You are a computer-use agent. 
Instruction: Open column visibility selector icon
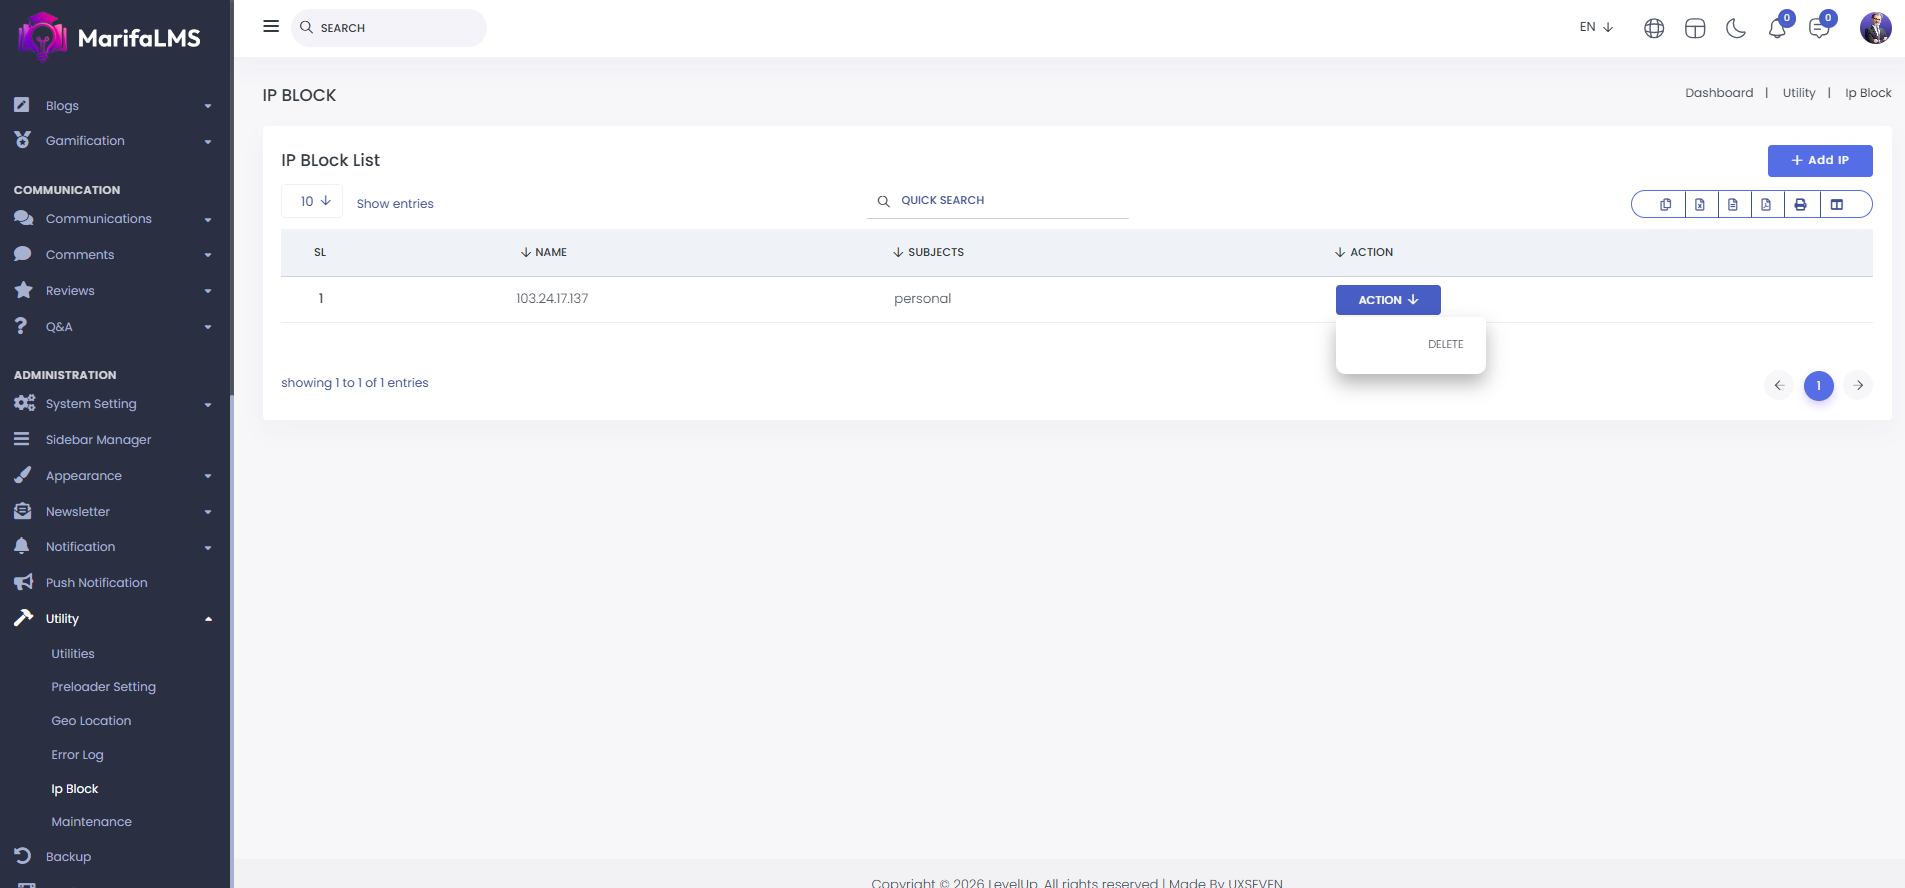(x=1837, y=205)
